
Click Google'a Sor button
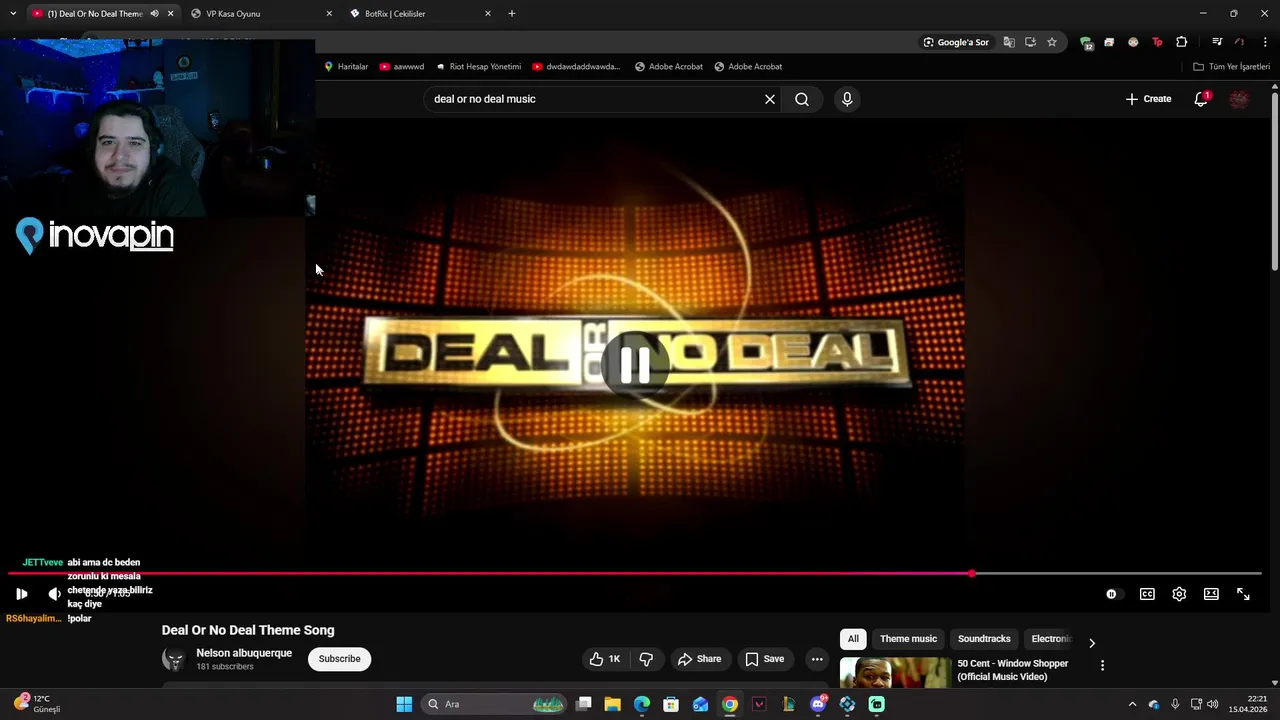(x=956, y=42)
